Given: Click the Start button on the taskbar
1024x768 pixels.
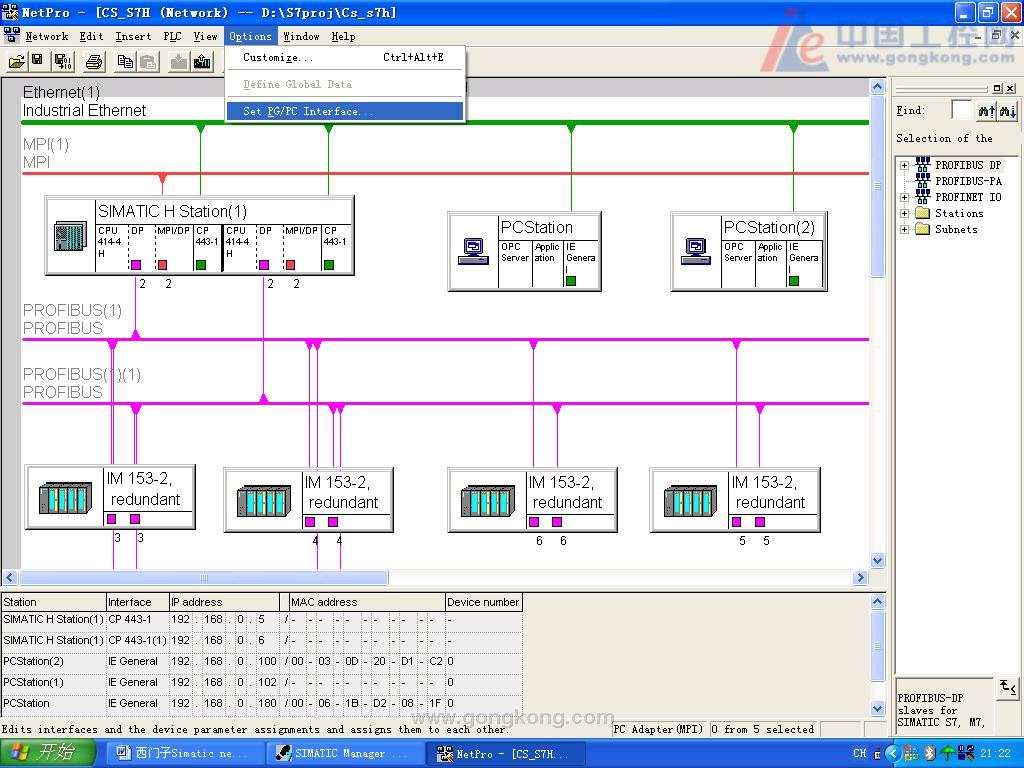Looking at the screenshot, I should [x=46, y=754].
